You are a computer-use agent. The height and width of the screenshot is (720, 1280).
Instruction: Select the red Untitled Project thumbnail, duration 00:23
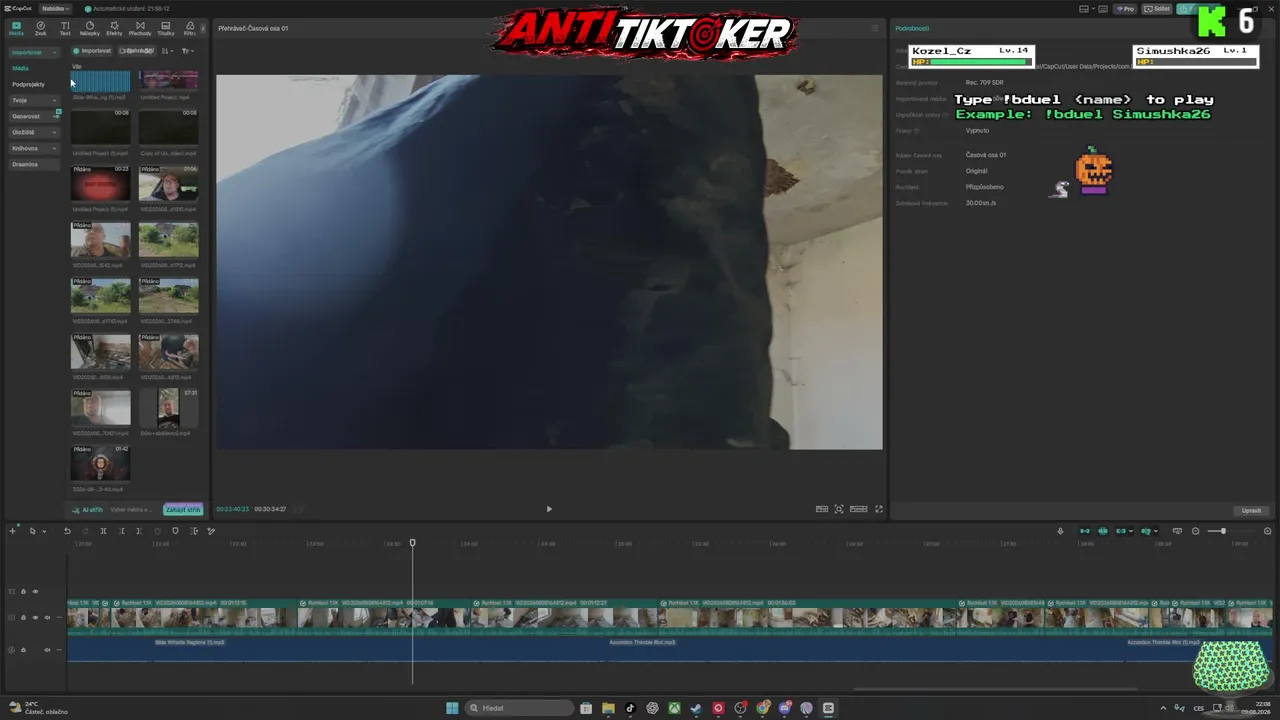[x=100, y=184]
